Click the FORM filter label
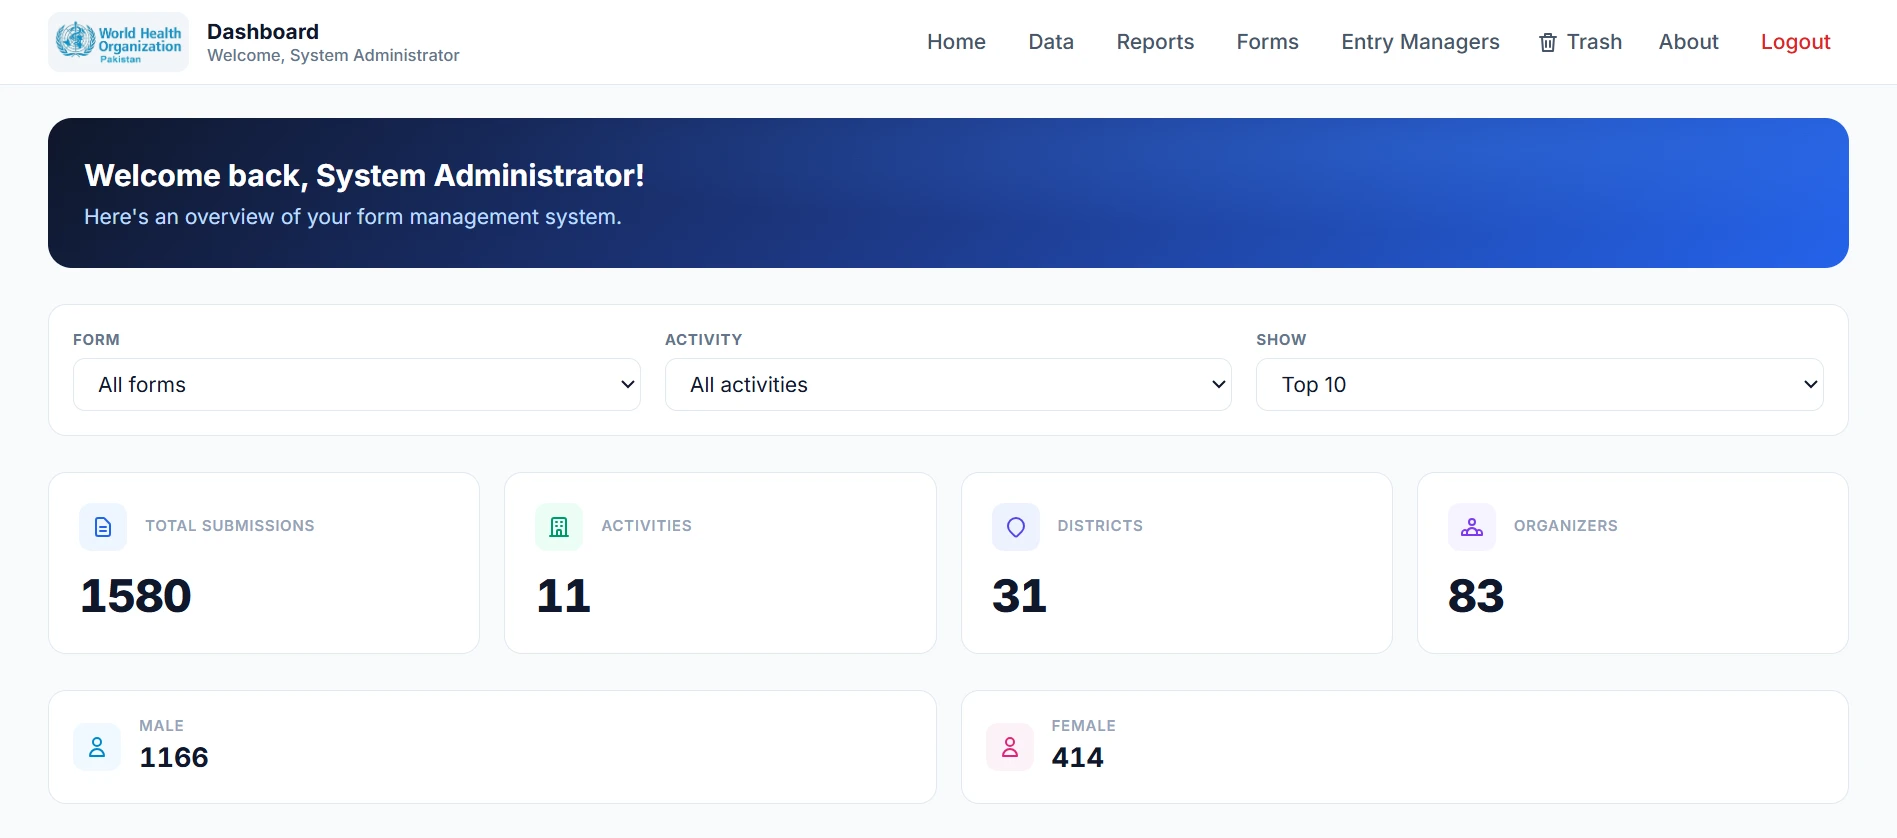1897x838 pixels. pyautogui.click(x=96, y=340)
